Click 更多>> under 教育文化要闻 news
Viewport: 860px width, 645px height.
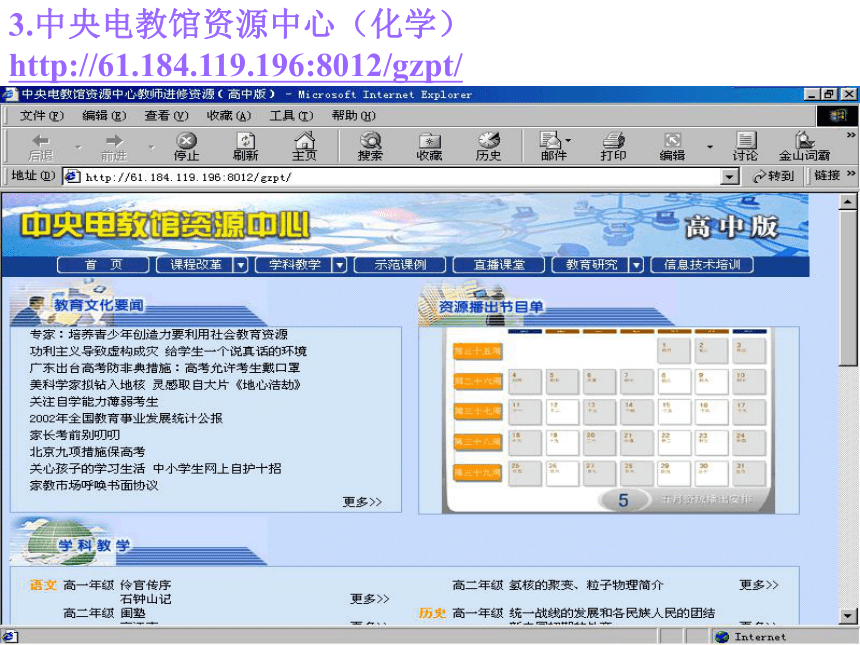[362, 502]
